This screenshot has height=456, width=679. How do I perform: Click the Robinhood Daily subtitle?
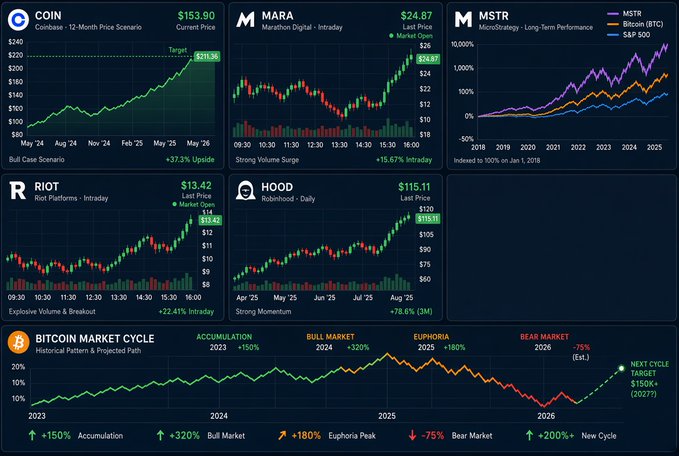(x=288, y=199)
